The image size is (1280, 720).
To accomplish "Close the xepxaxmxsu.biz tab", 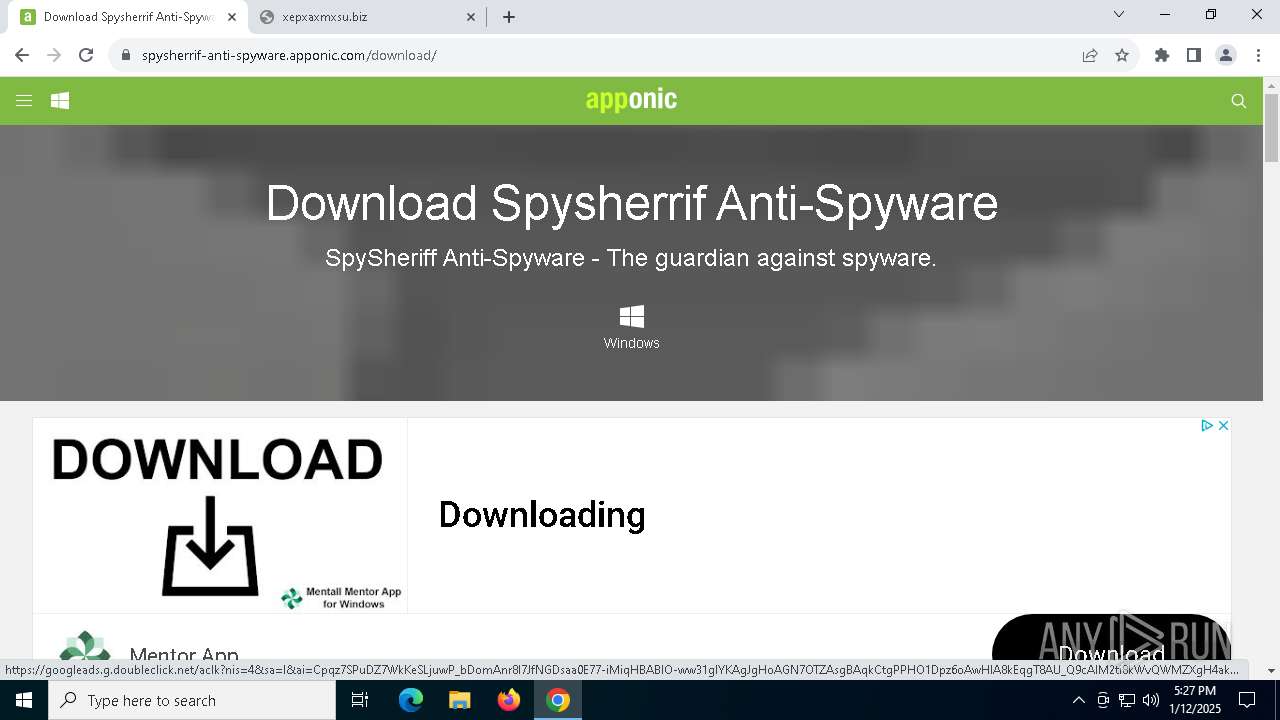I will coord(472,17).
